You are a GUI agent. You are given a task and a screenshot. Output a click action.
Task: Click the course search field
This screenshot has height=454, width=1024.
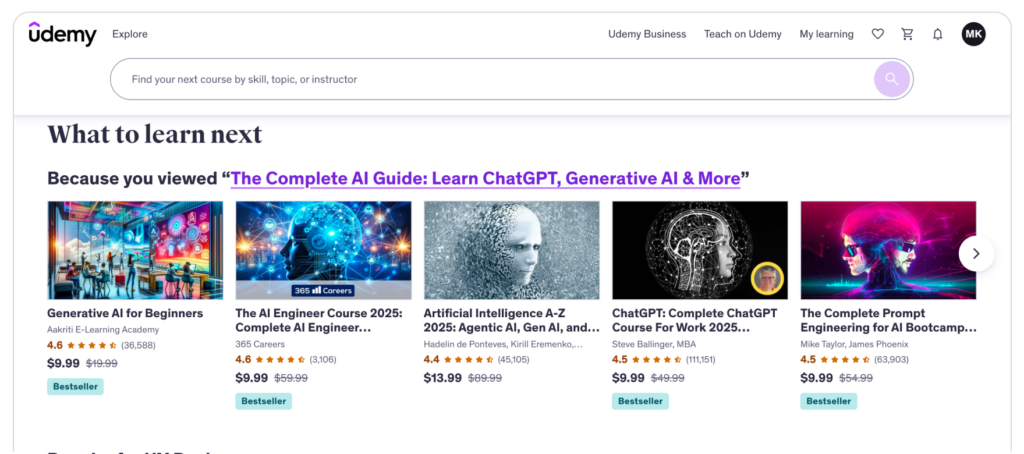coord(490,79)
